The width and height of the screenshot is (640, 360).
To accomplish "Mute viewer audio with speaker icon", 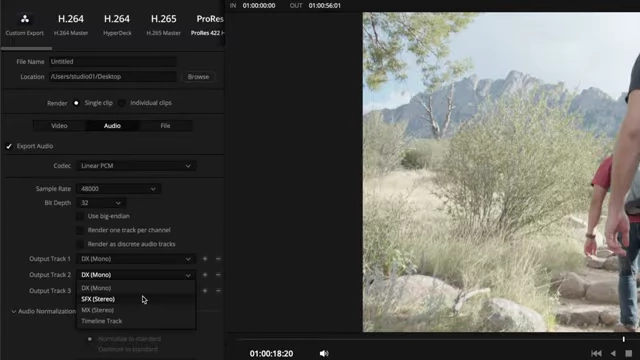I will (x=324, y=353).
